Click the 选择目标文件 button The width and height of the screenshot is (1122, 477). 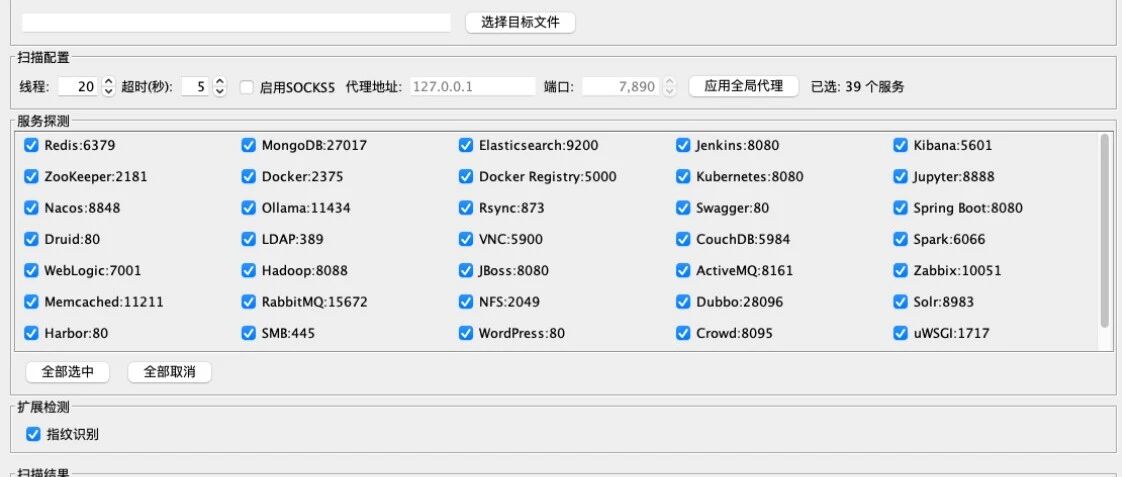520,22
